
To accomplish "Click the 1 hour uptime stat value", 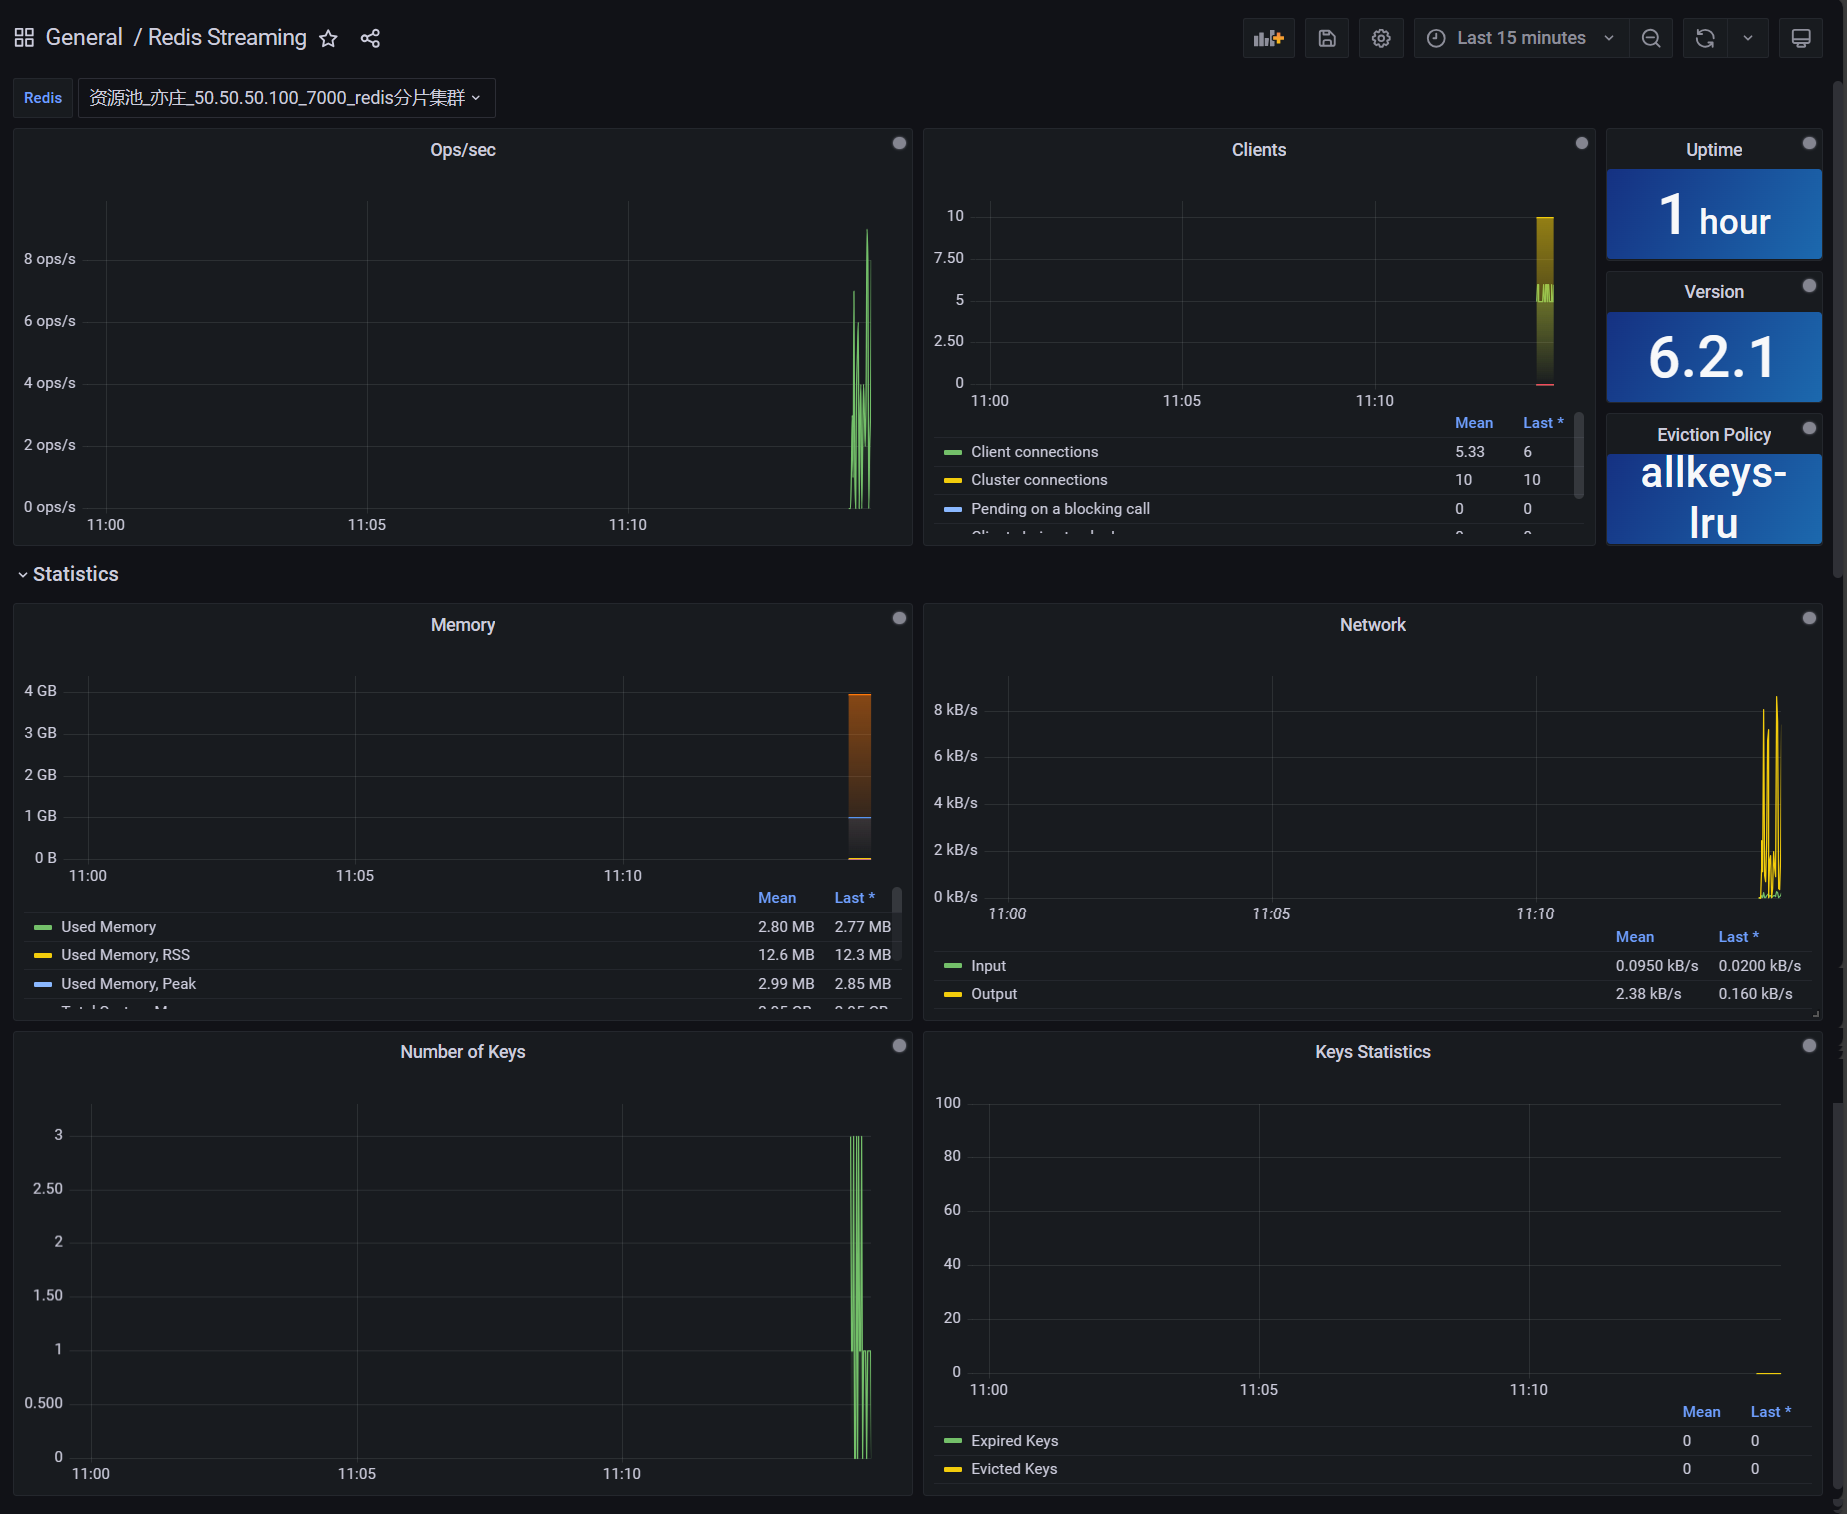I will 1713,215.
